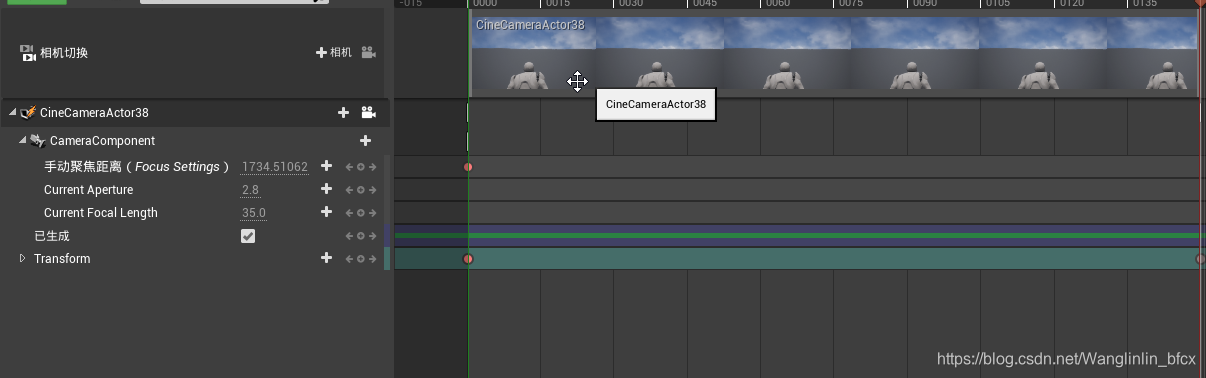Select the Transform keyframe at frame 0000
This screenshot has height=378, width=1206.
[468, 259]
